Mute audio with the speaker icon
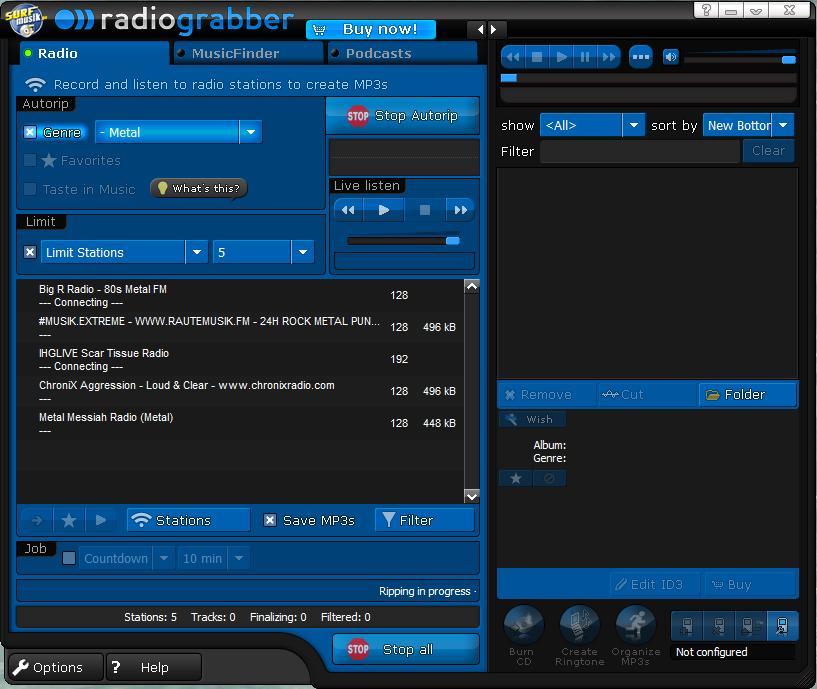The width and height of the screenshot is (817, 689). click(671, 57)
